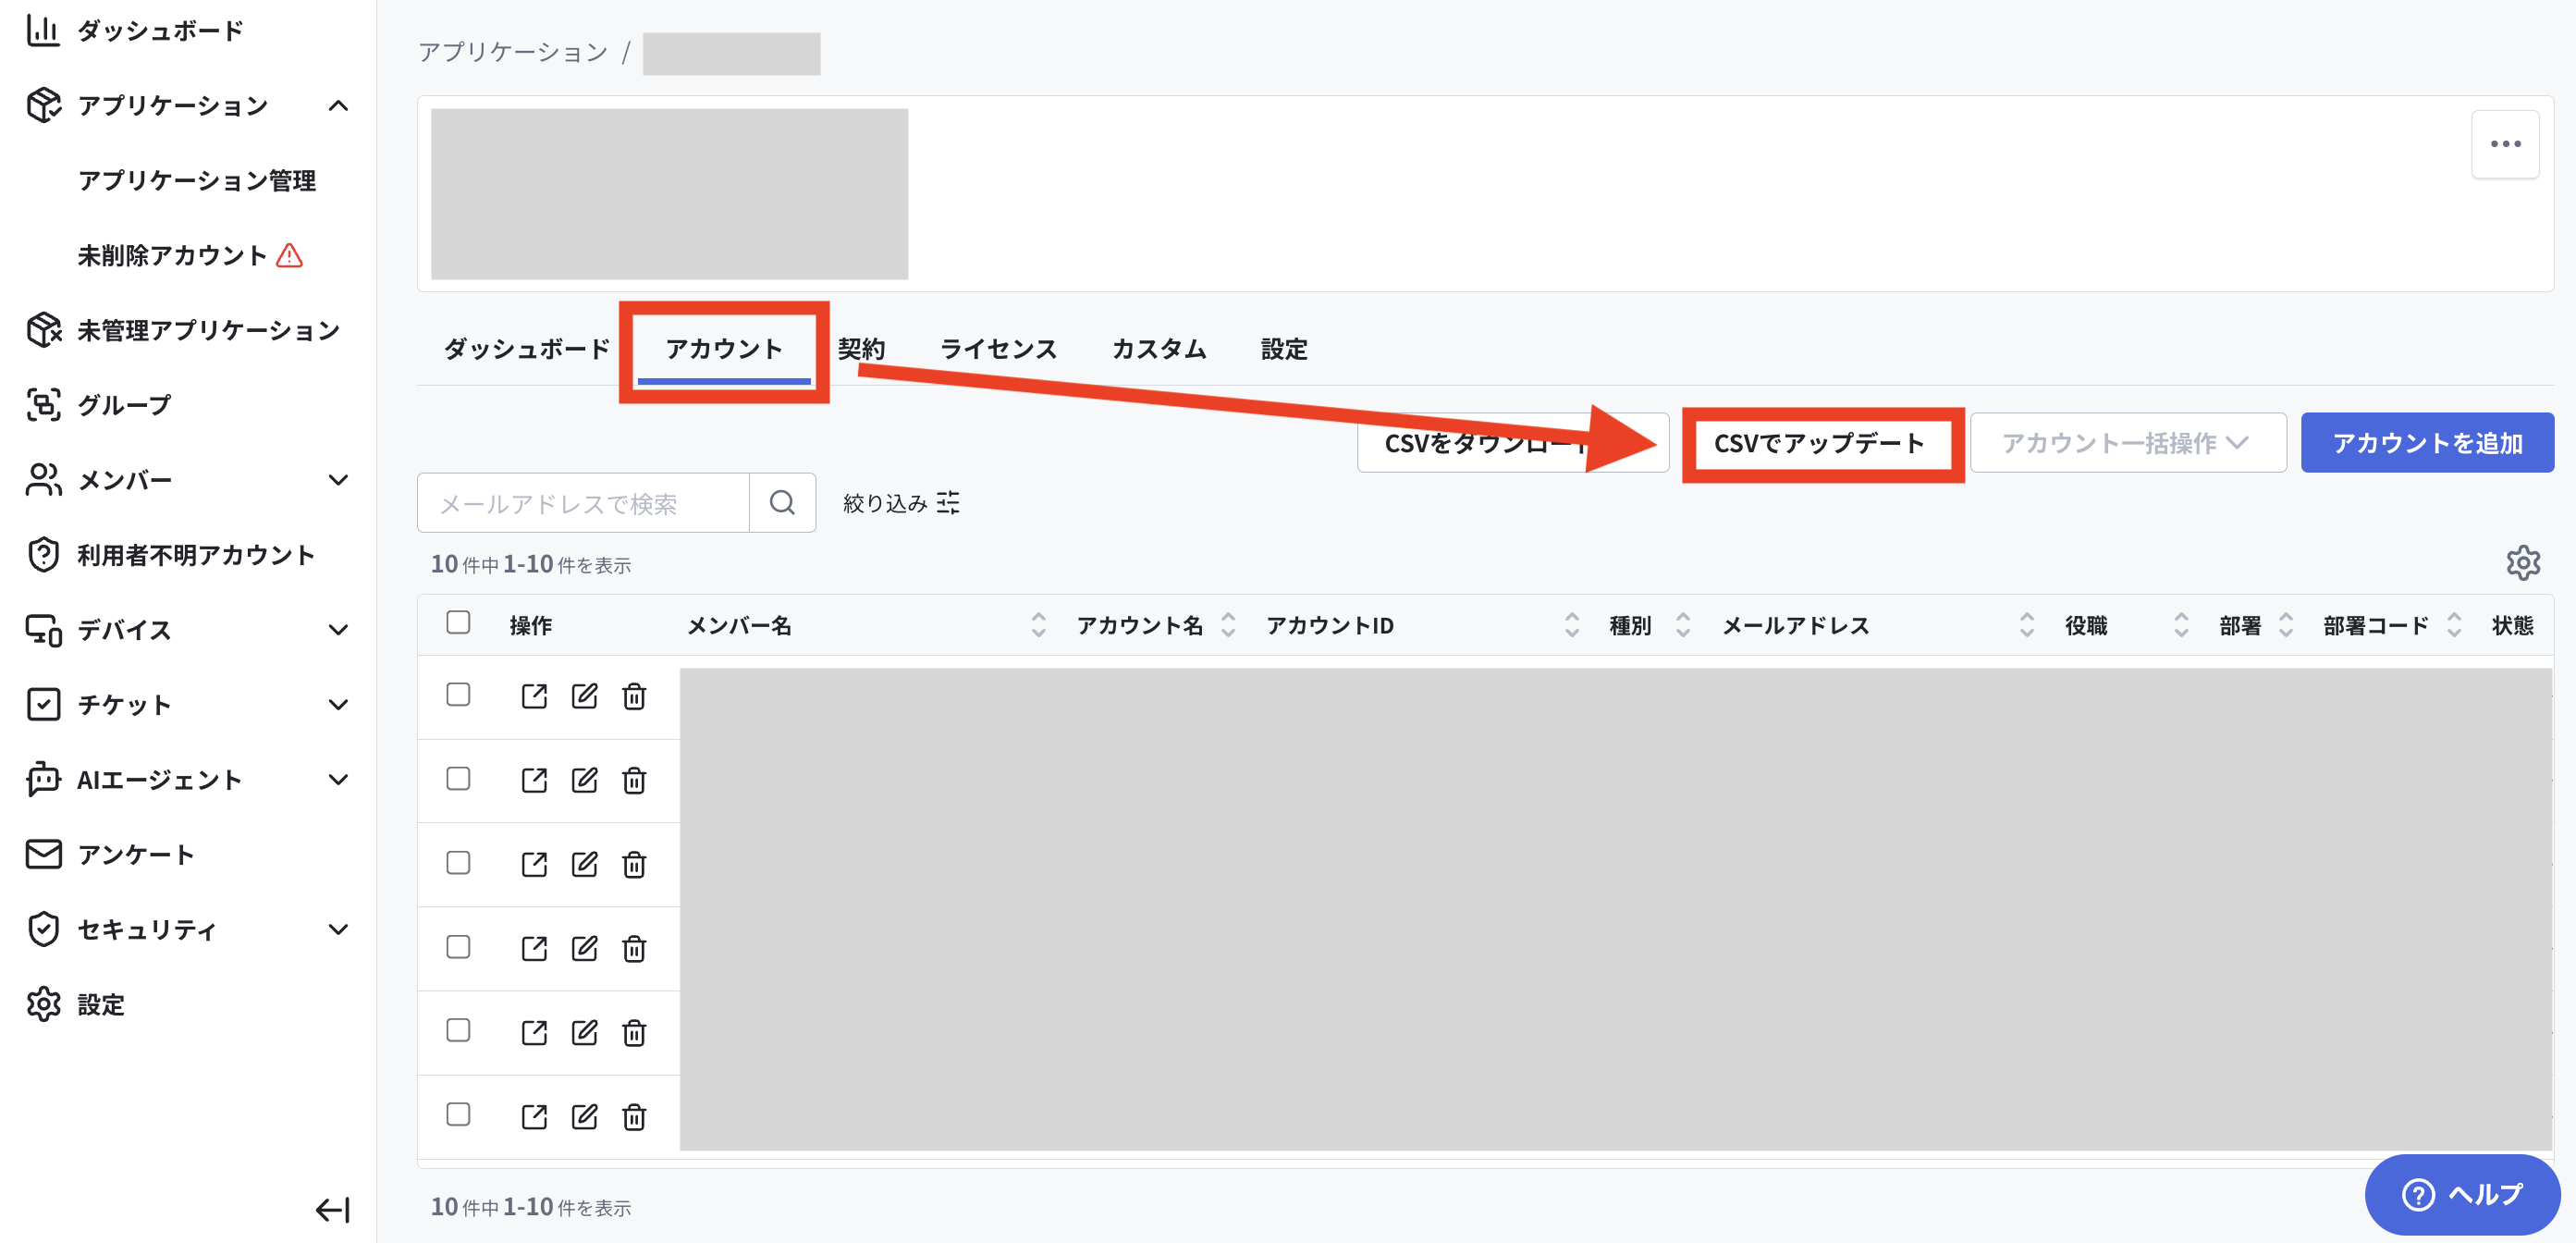This screenshot has width=2576, height=1243.
Task: Click edit pencil icon in second row
Action: 584,780
